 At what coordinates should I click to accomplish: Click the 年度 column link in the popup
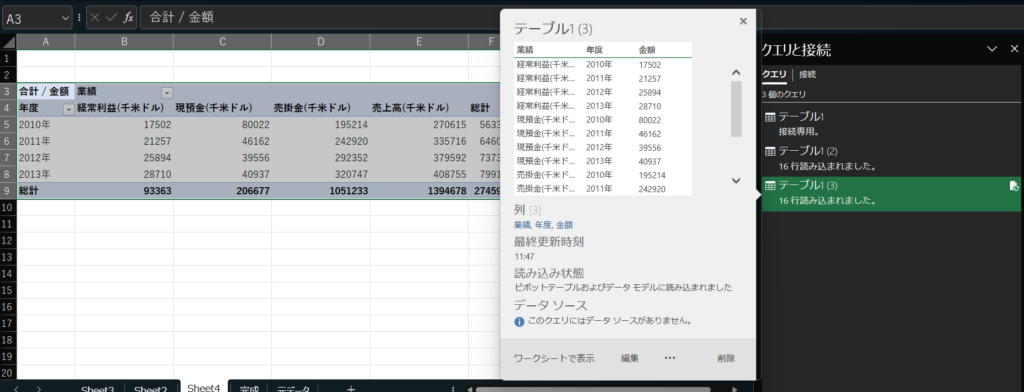coord(543,225)
